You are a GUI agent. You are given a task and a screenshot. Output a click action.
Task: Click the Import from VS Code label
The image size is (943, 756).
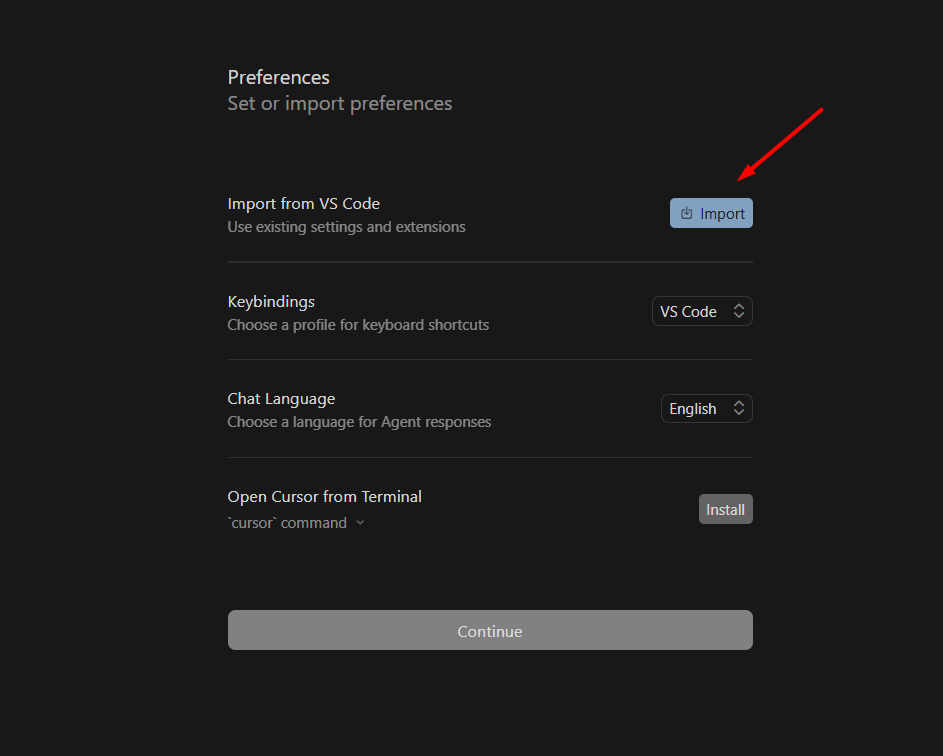tap(303, 203)
